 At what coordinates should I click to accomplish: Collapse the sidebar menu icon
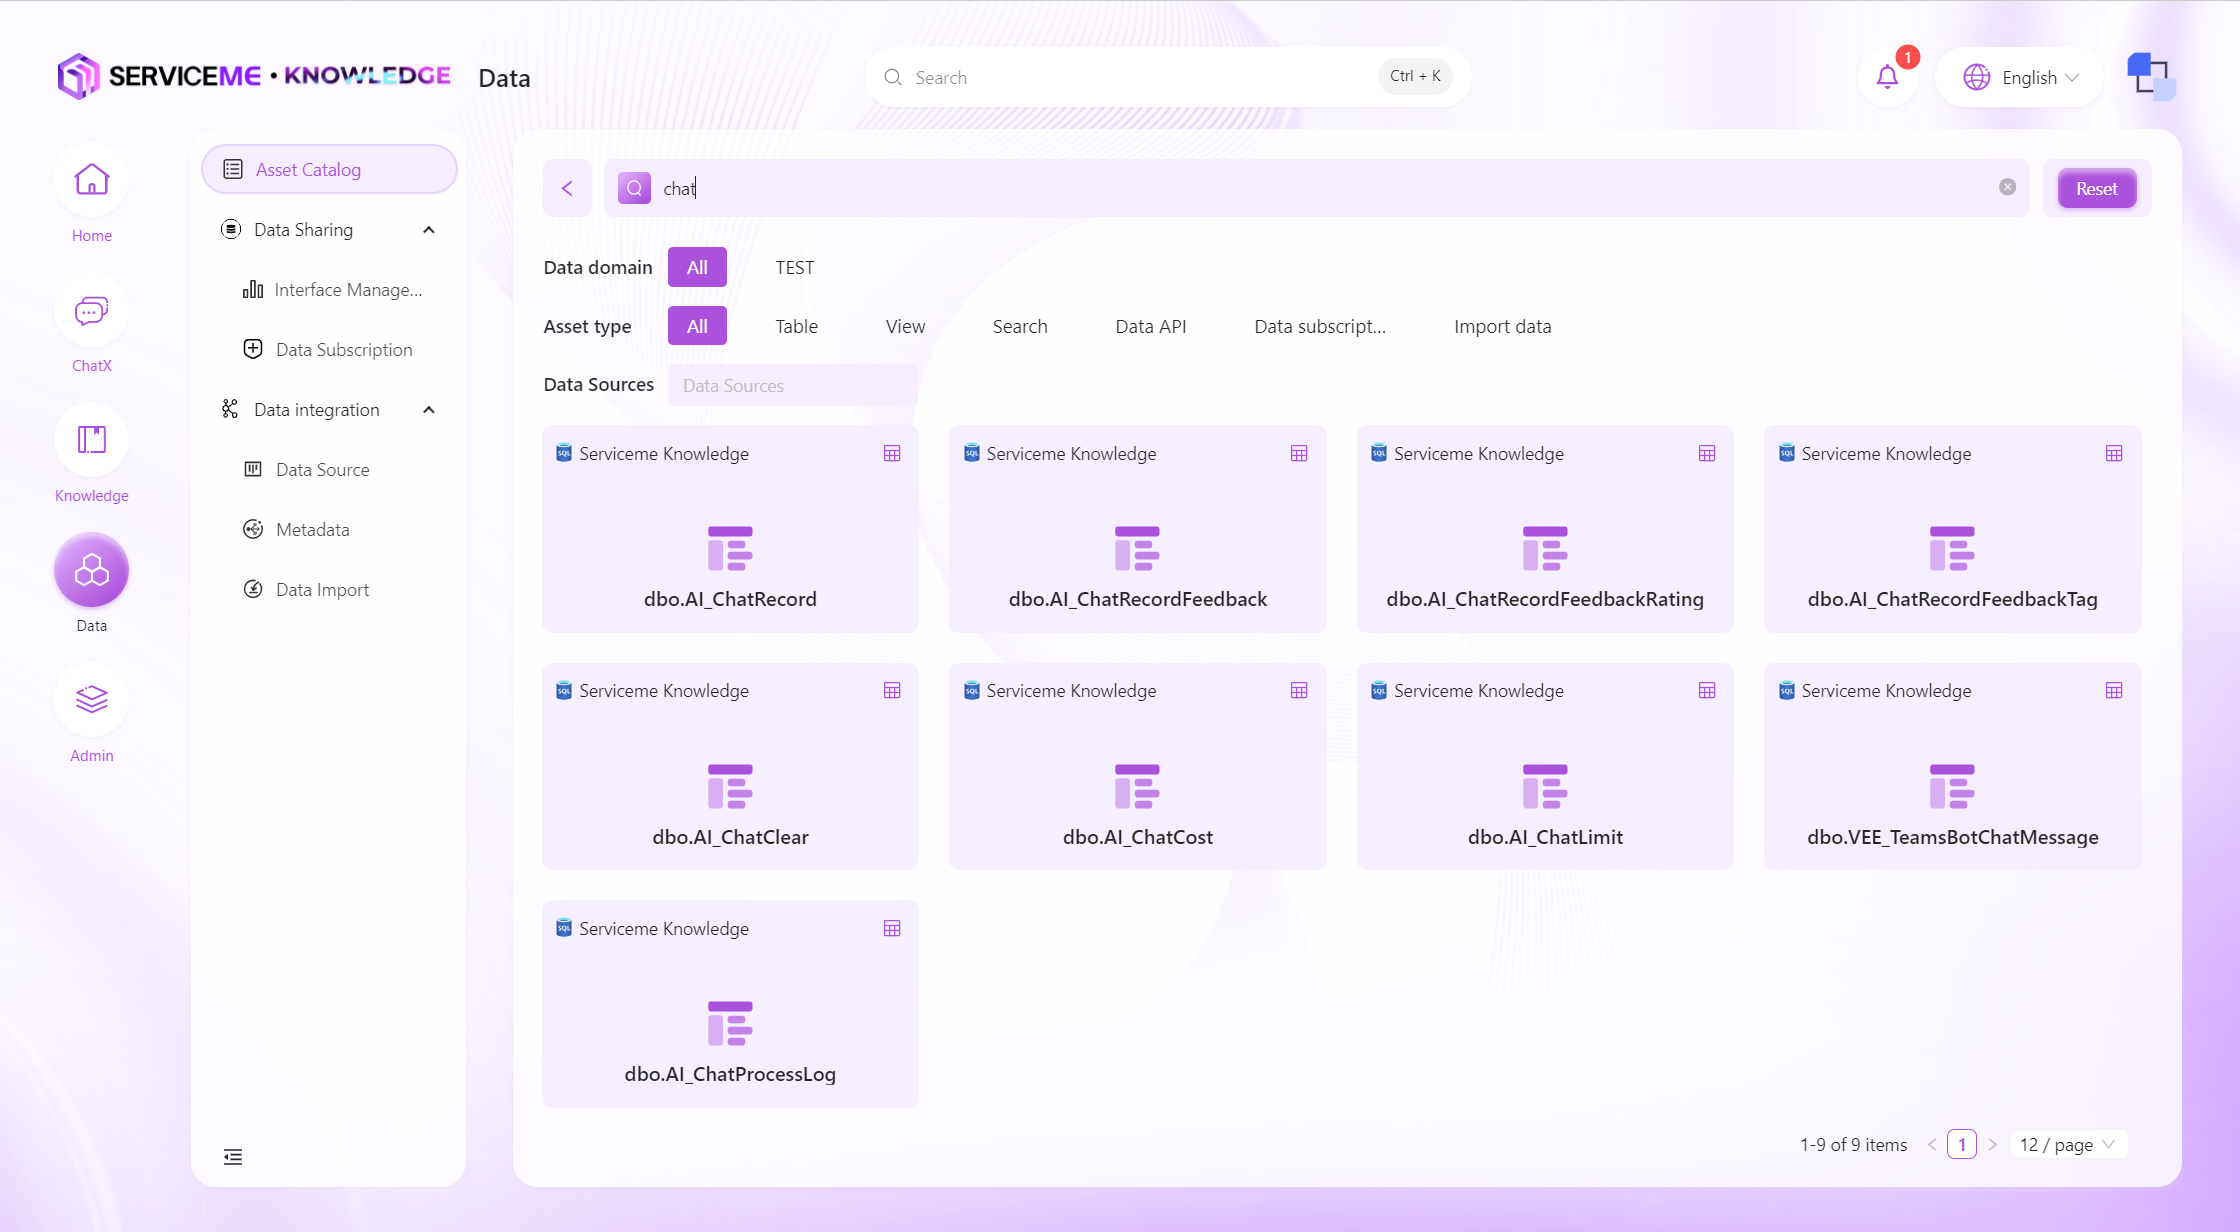233,1157
